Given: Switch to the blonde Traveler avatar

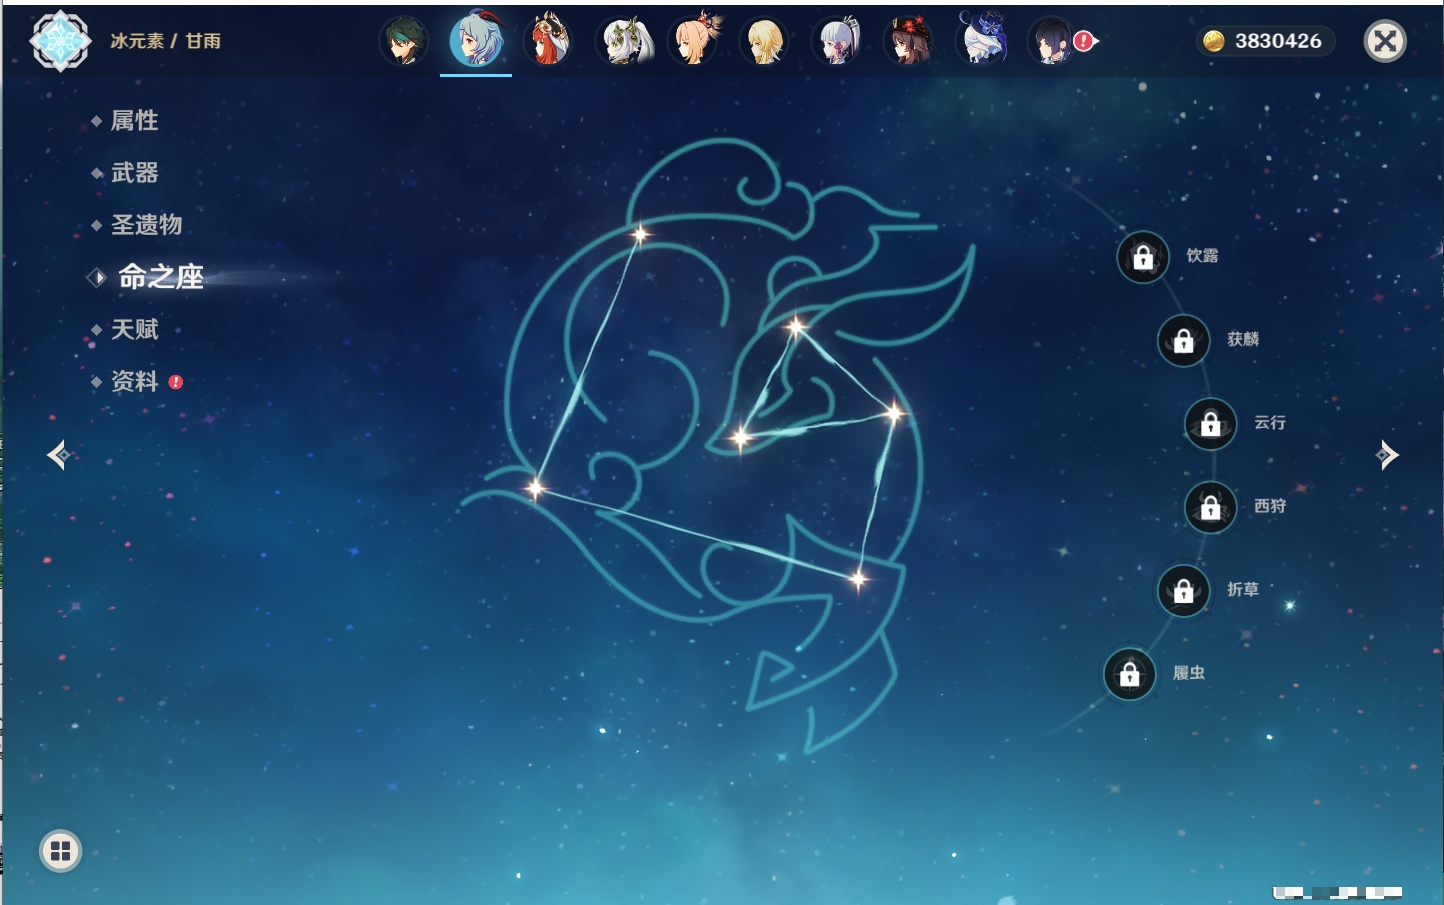Looking at the screenshot, I should tap(764, 41).
